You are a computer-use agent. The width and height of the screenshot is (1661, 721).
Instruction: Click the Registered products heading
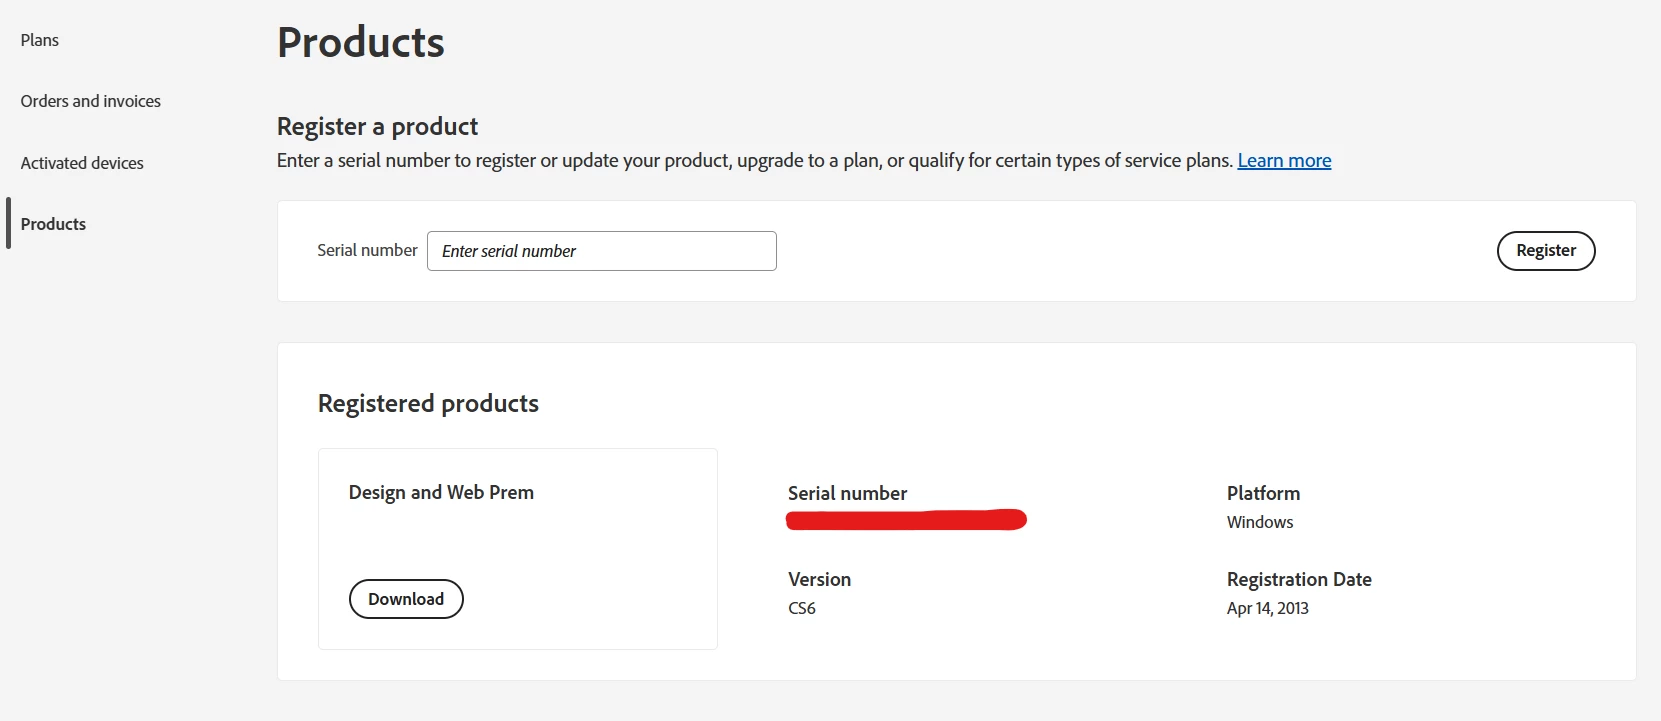[428, 403]
